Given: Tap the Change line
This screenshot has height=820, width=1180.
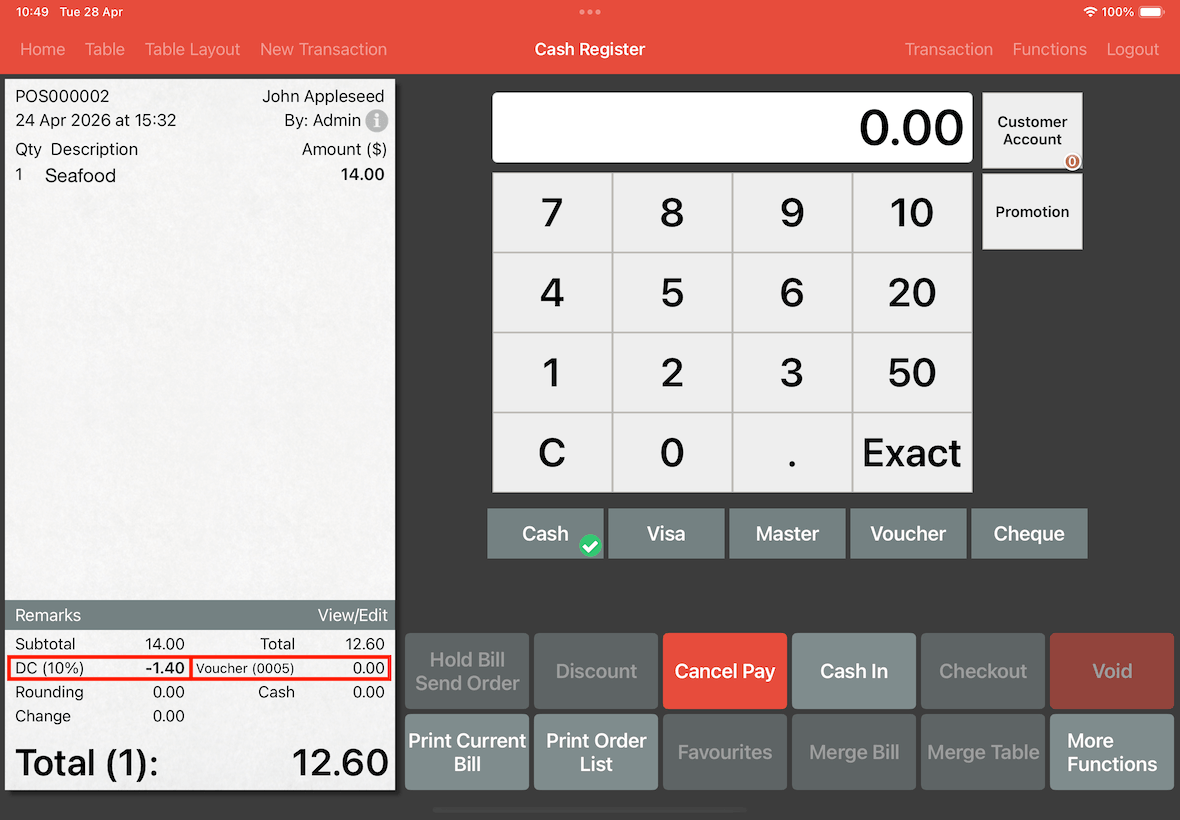Looking at the screenshot, I should [x=99, y=716].
